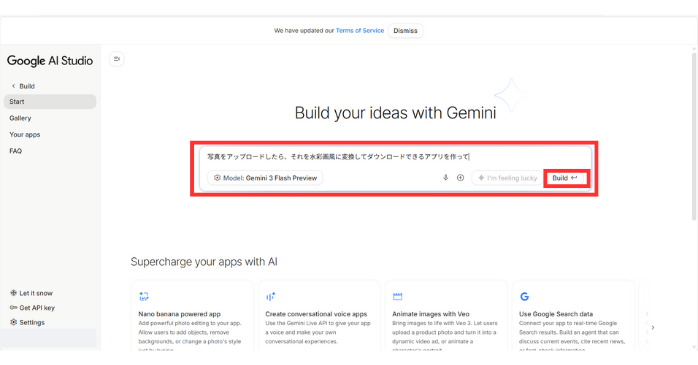Click the Build button in prompt box

(x=565, y=178)
